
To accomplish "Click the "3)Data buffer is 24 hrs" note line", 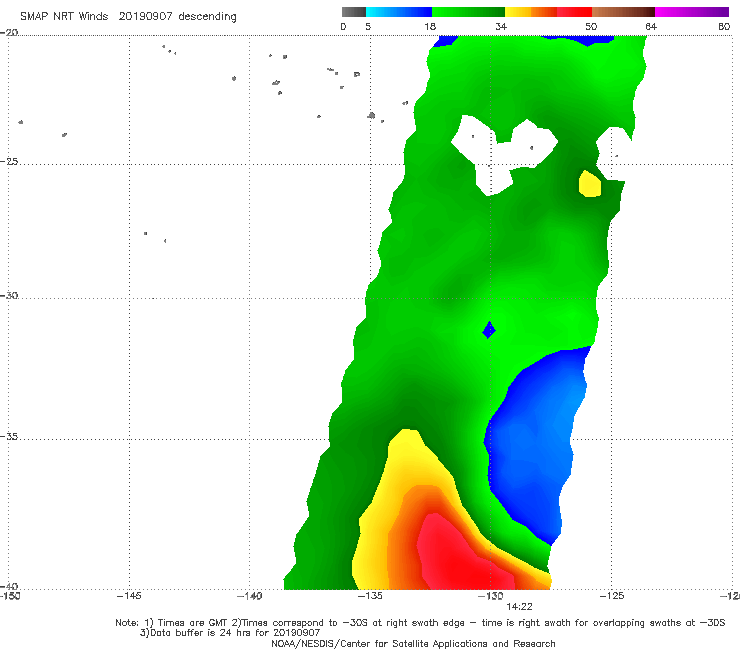I will tap(230, 633).
